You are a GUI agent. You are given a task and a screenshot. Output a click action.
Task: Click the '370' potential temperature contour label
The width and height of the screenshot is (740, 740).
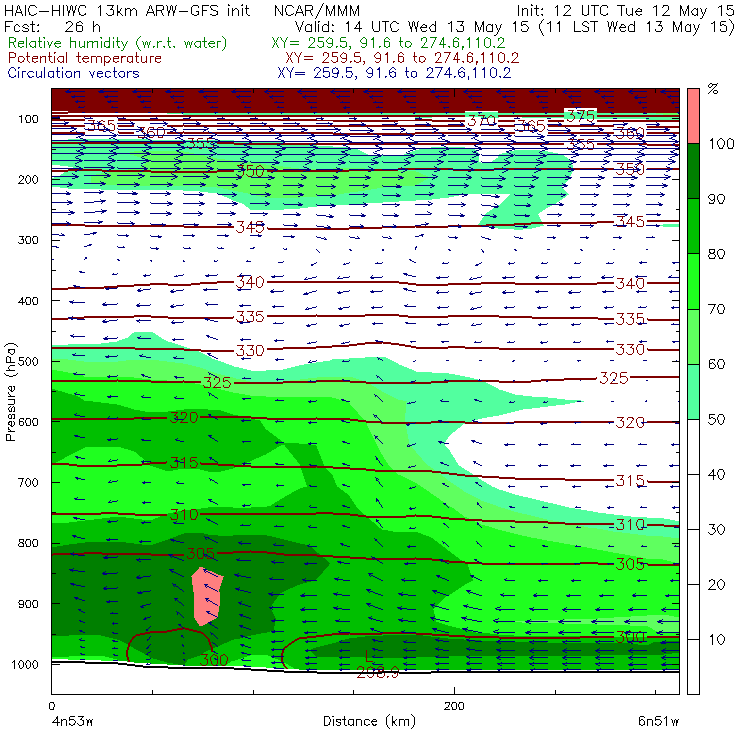(481, 120)
